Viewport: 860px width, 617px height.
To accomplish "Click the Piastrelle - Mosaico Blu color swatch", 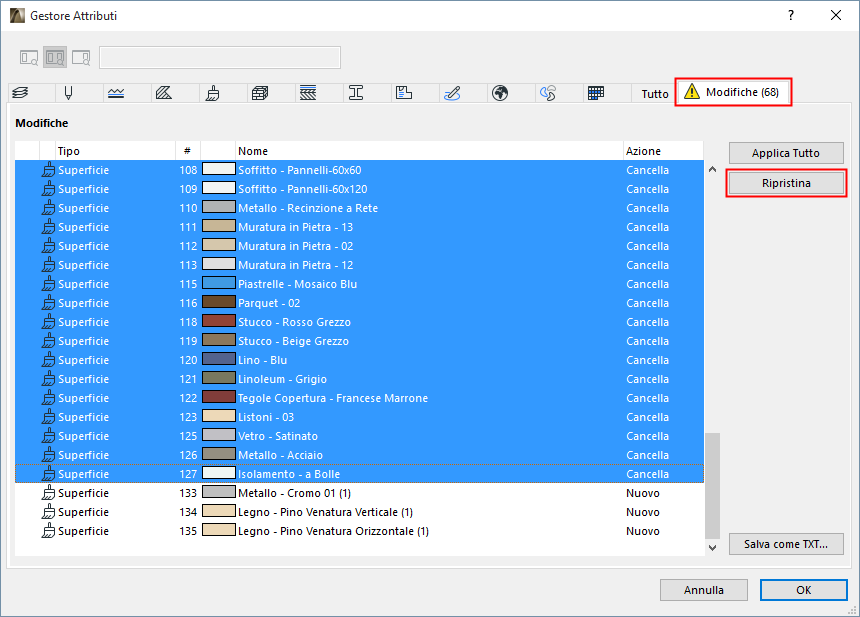I will 219,283.
